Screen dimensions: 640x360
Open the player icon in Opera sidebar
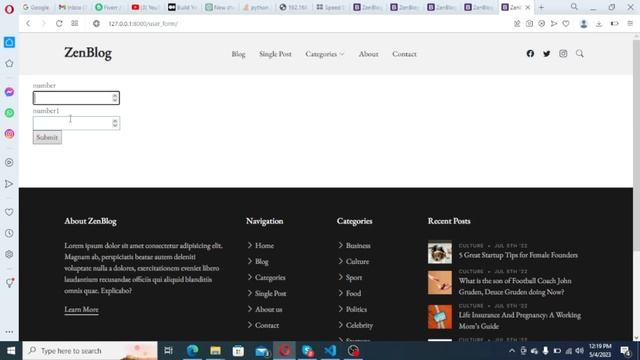[9, 162]
